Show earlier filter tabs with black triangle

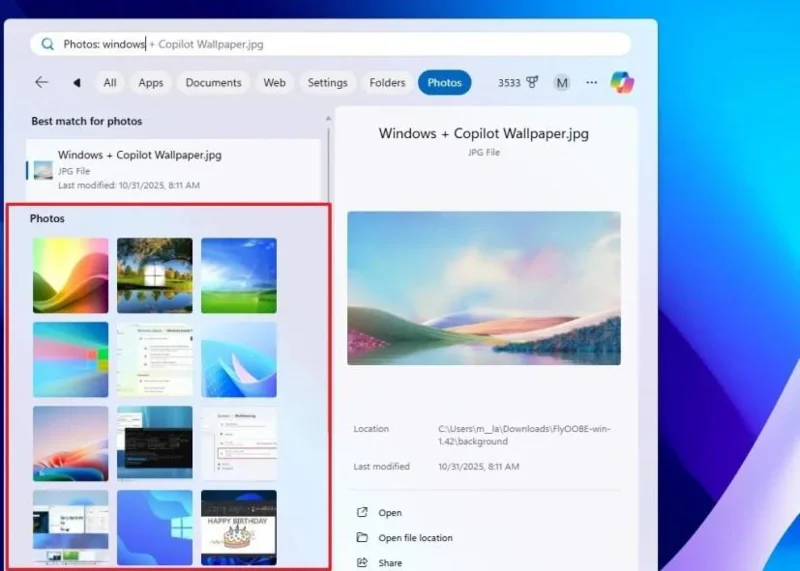pyautogui.click(x=77, y=83)
